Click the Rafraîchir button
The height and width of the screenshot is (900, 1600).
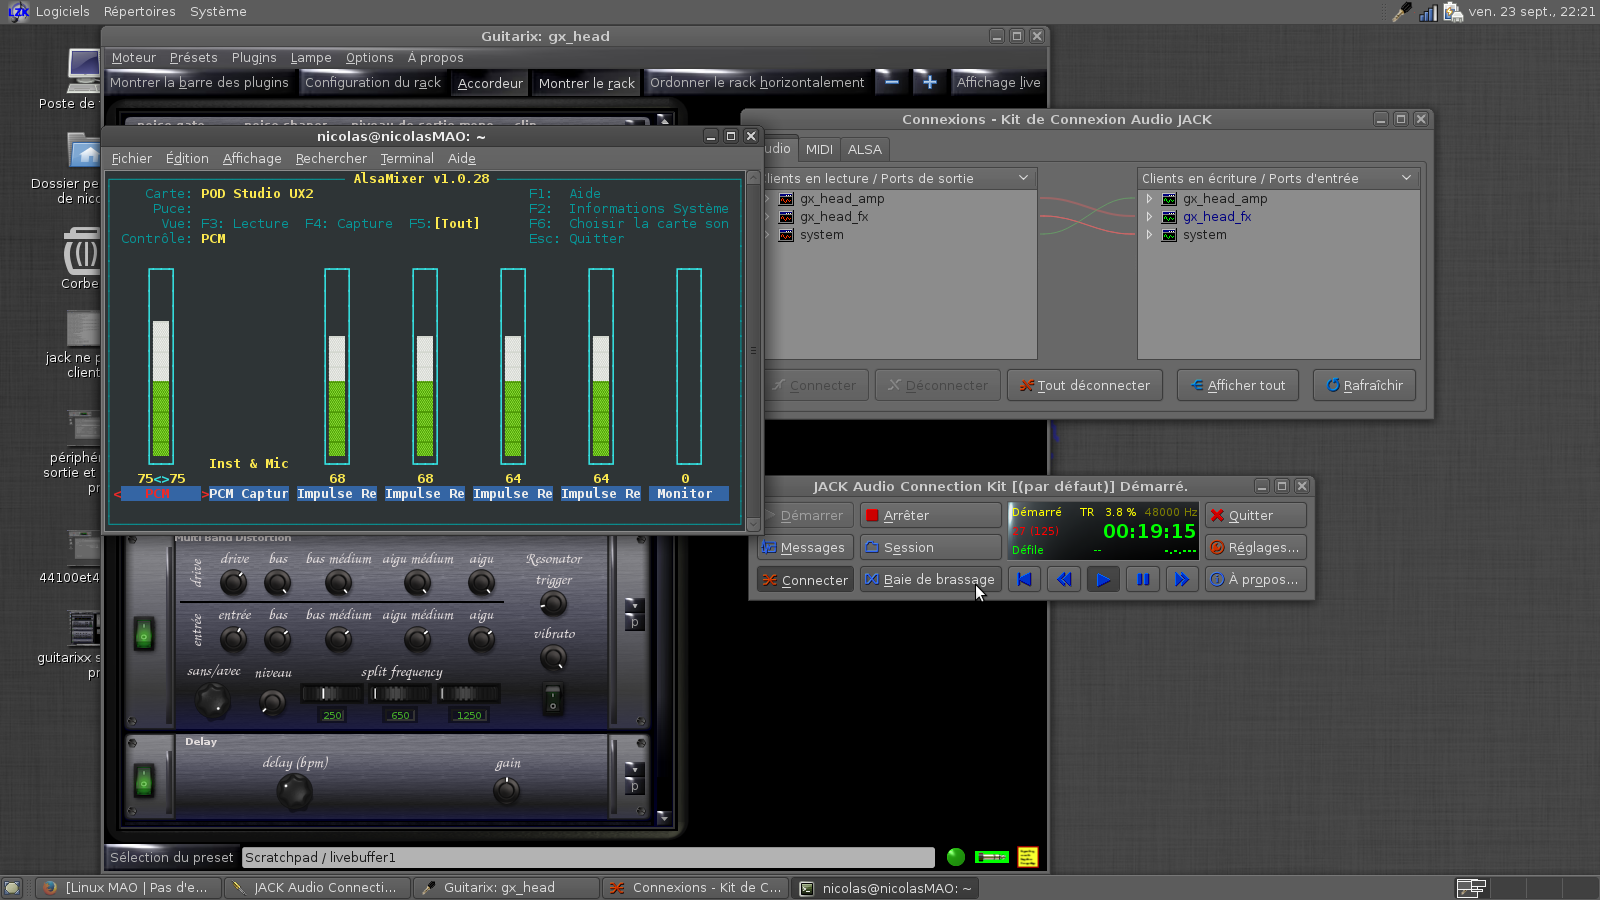(1364, 385)
